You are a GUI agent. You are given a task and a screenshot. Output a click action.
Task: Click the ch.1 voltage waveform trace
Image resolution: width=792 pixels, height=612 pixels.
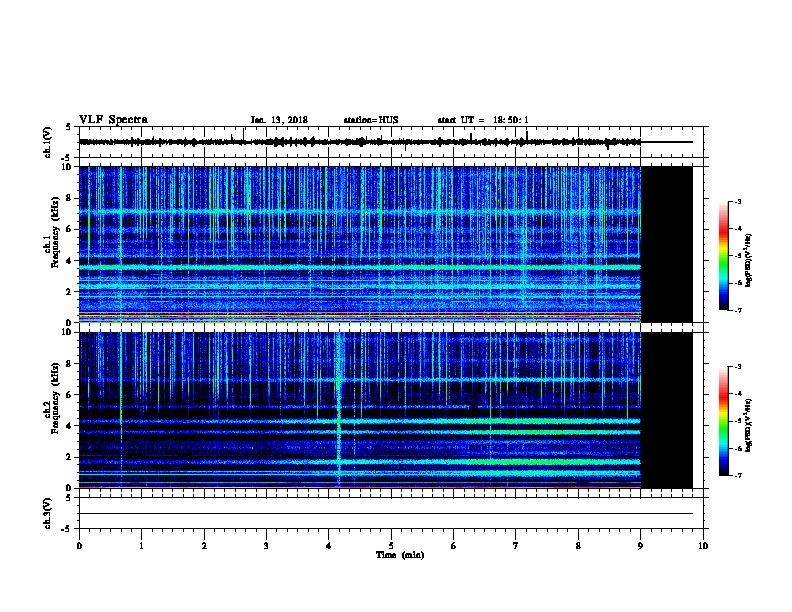point(360,142)
